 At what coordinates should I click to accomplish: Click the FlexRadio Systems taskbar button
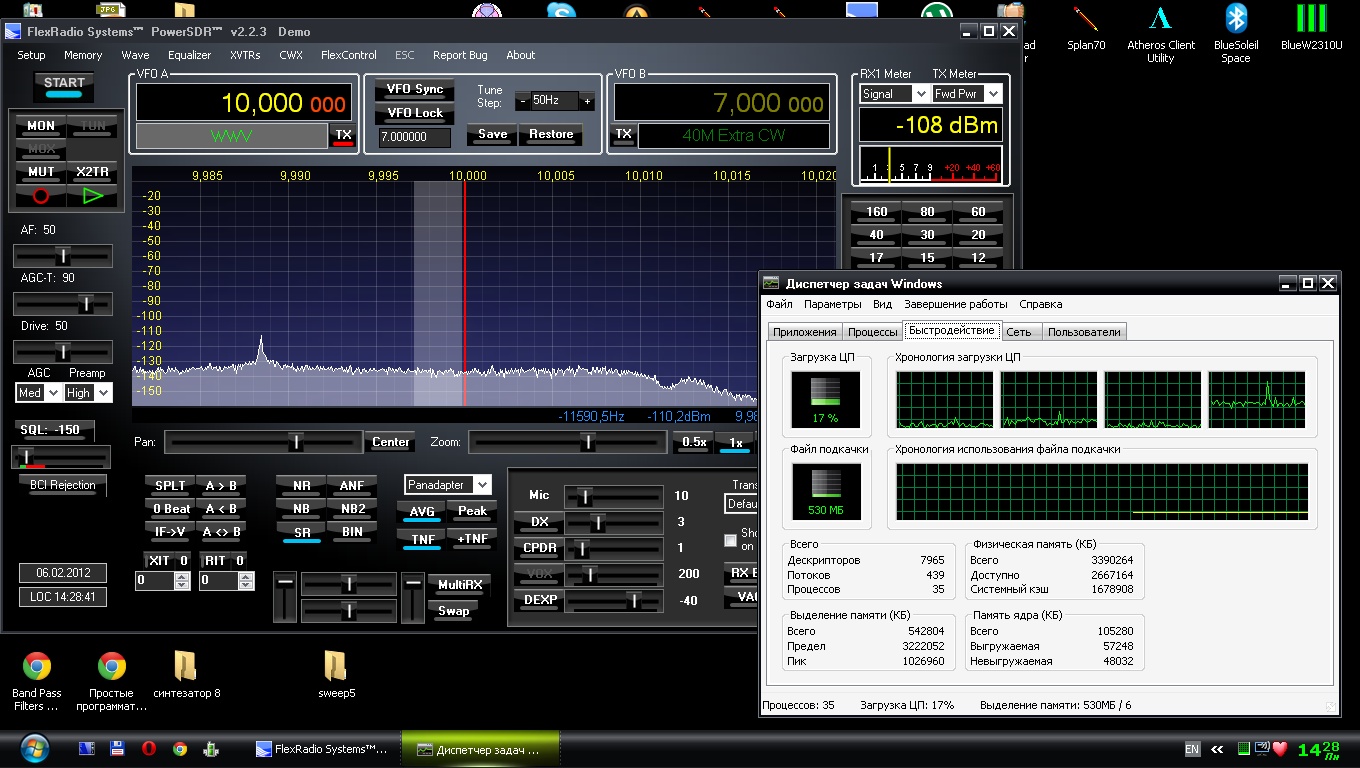point(323,749)
